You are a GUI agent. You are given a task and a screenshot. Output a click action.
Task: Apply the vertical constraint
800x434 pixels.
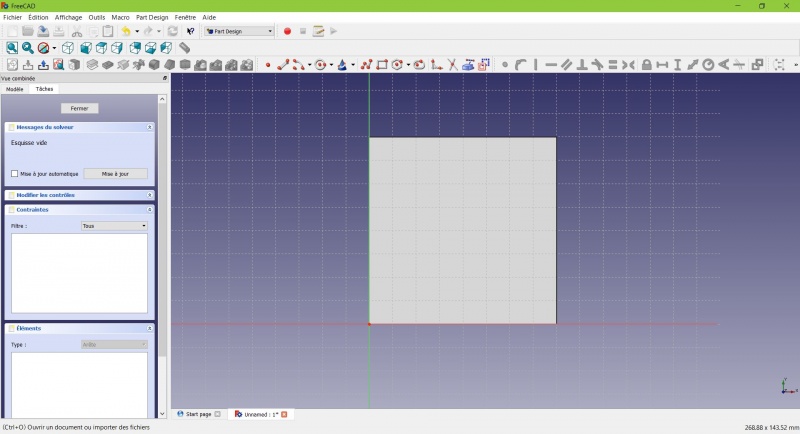click(x=536, y=65)
